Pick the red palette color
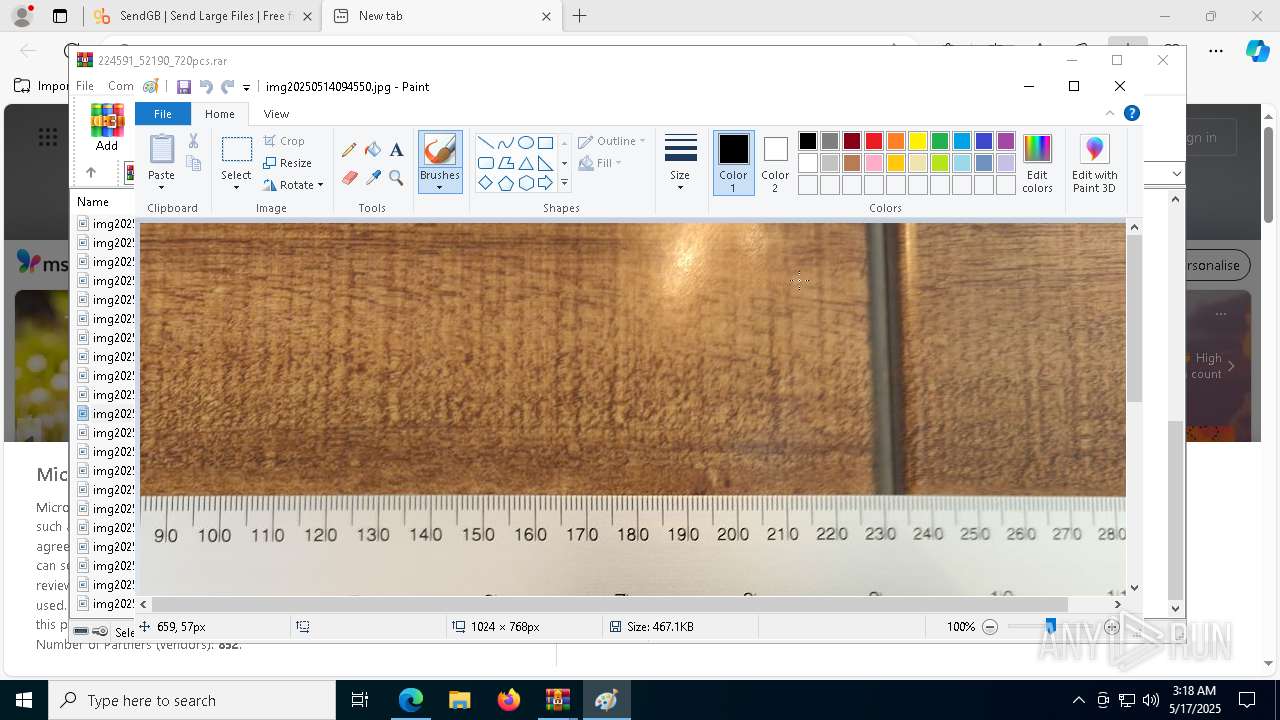The image size is (1280, 720). coord(873,141)
